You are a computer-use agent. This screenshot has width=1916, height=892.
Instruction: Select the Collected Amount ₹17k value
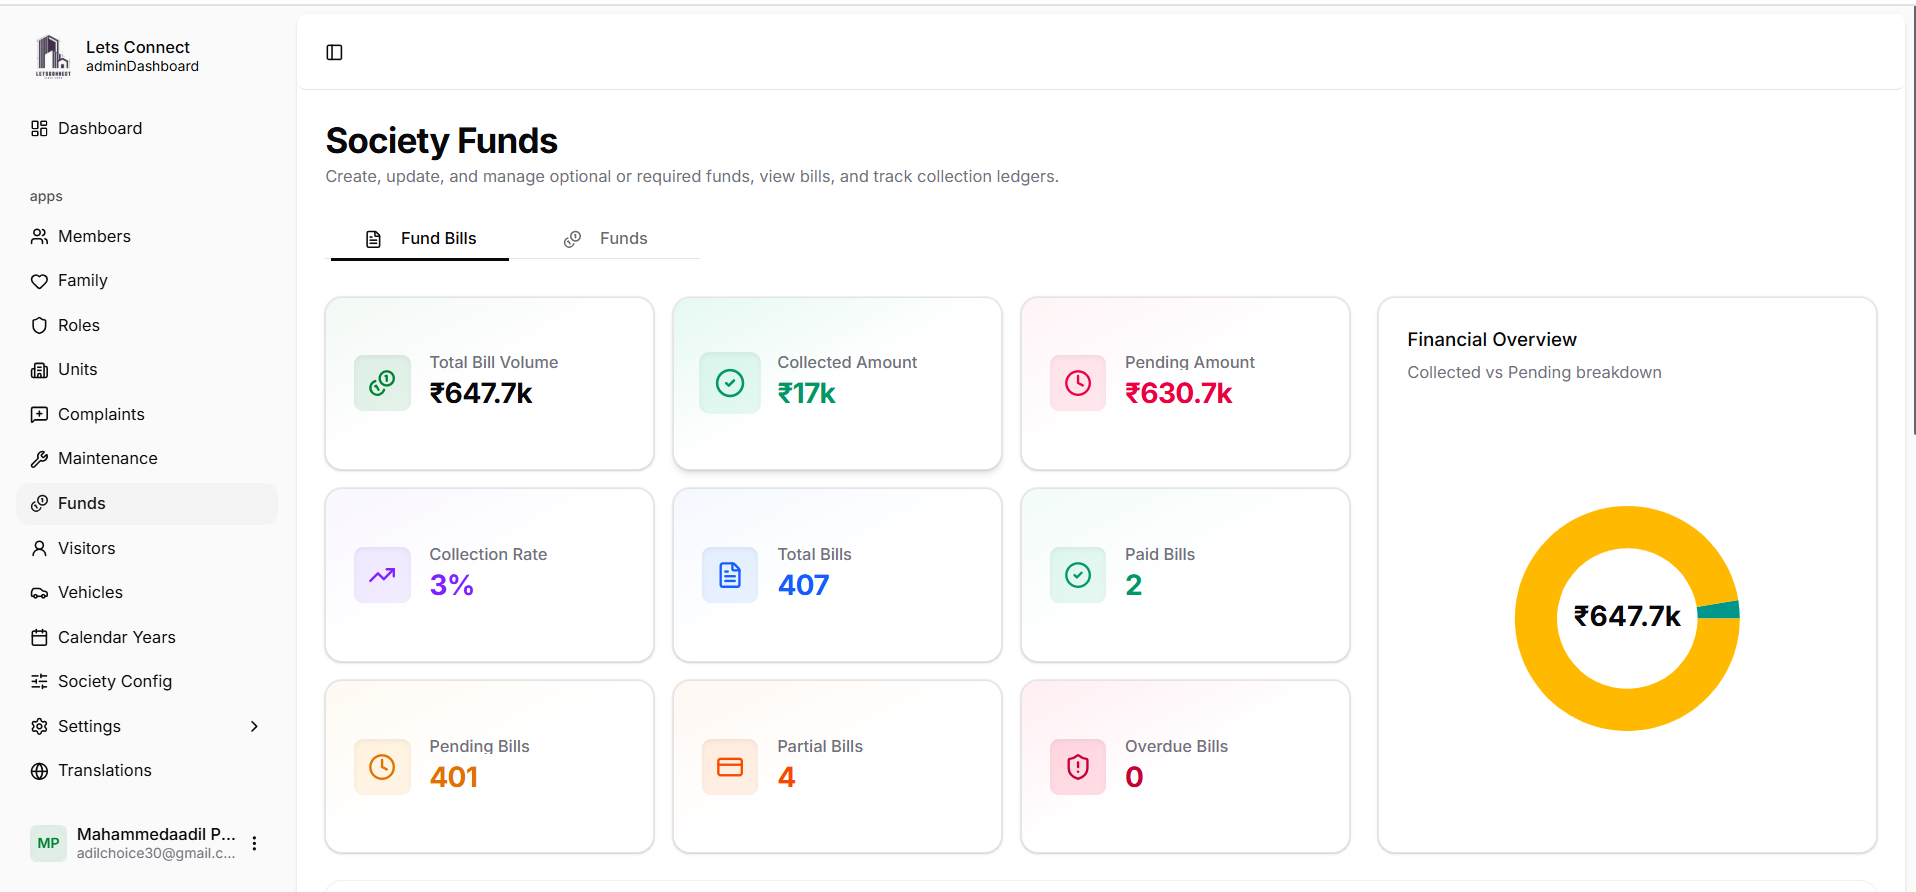point(806,394)
